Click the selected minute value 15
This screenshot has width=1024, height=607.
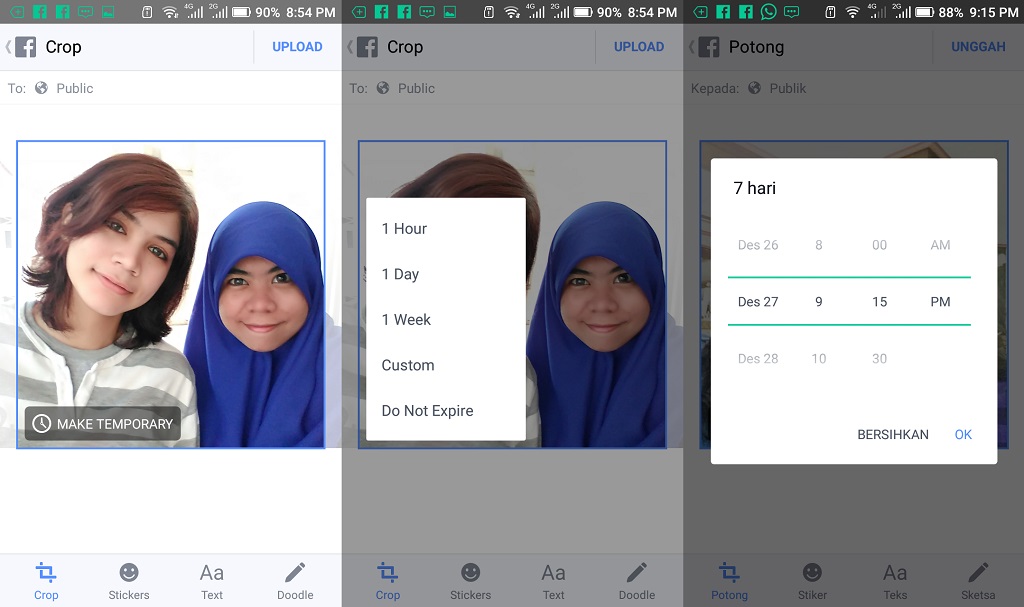[880, 302]
